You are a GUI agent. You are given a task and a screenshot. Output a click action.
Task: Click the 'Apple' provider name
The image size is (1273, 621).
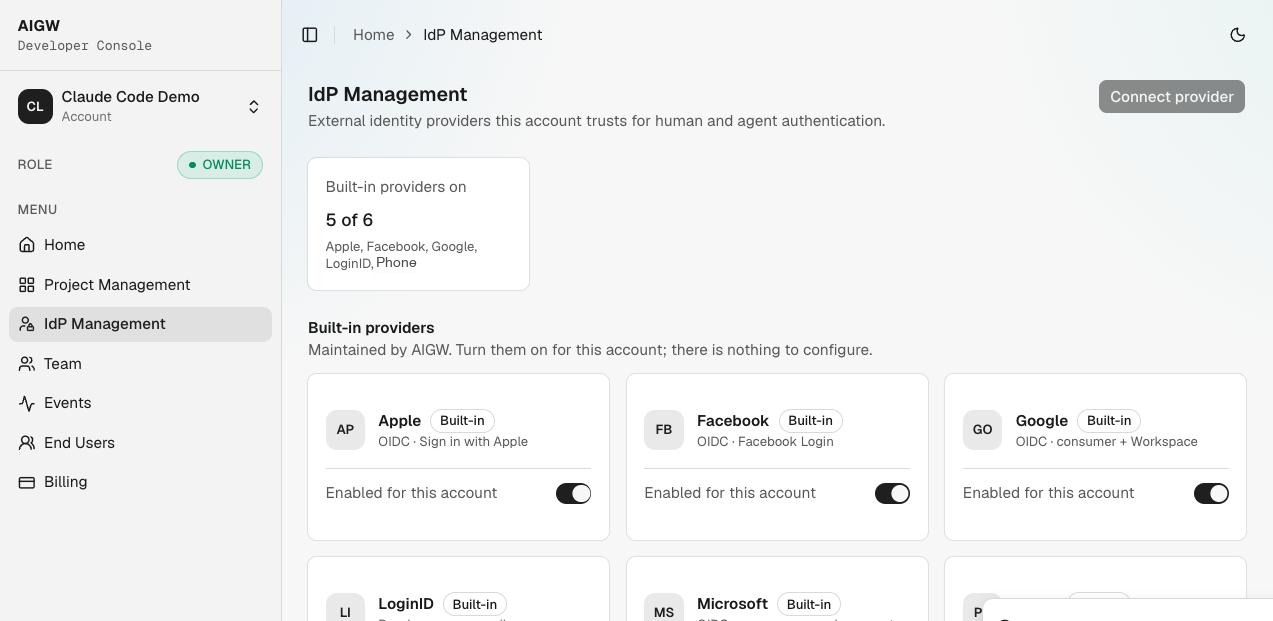[x=399, y=421]
